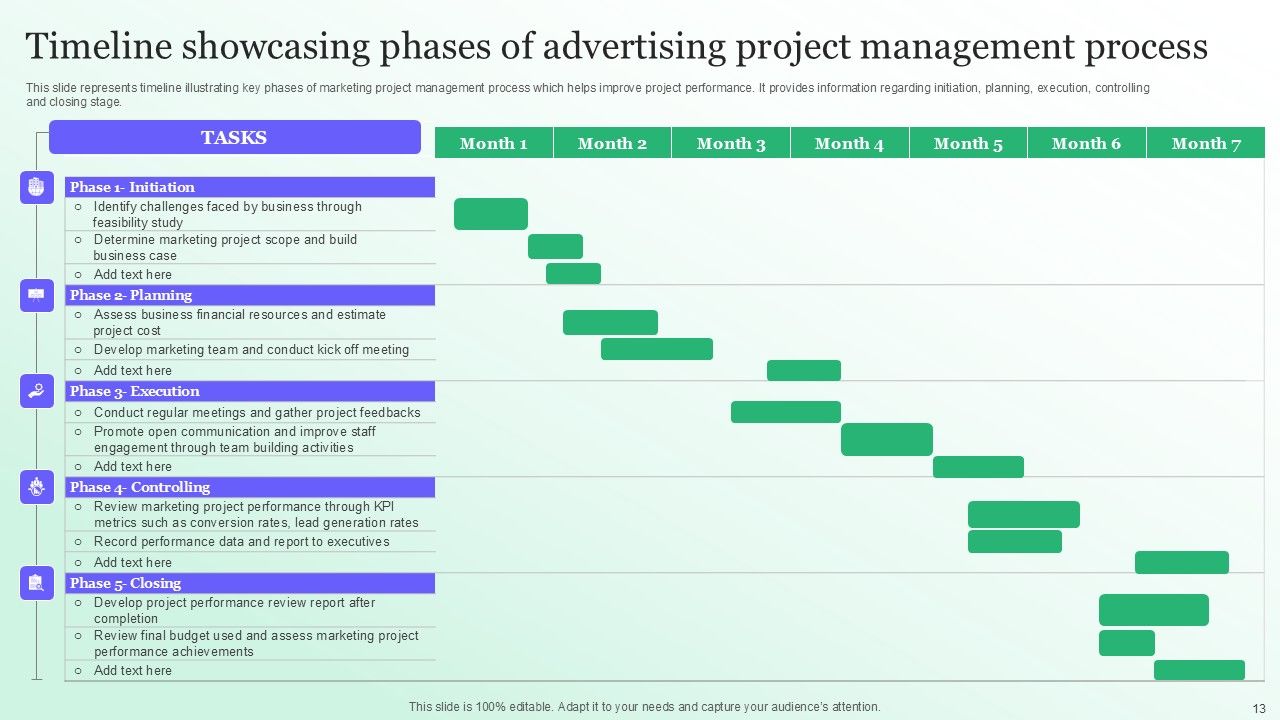This screenshot has width=1280, height=720.
Task: Click the slide title text
Action: 616,47
